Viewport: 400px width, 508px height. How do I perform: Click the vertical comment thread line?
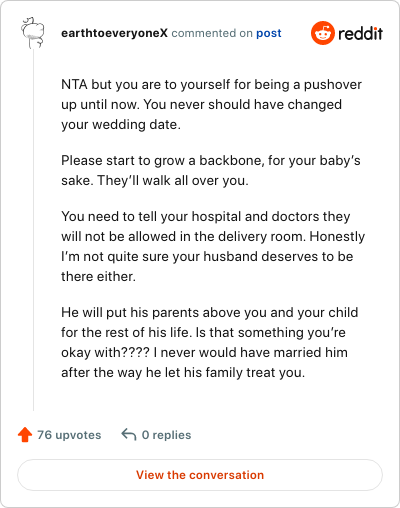pos(33,230)
